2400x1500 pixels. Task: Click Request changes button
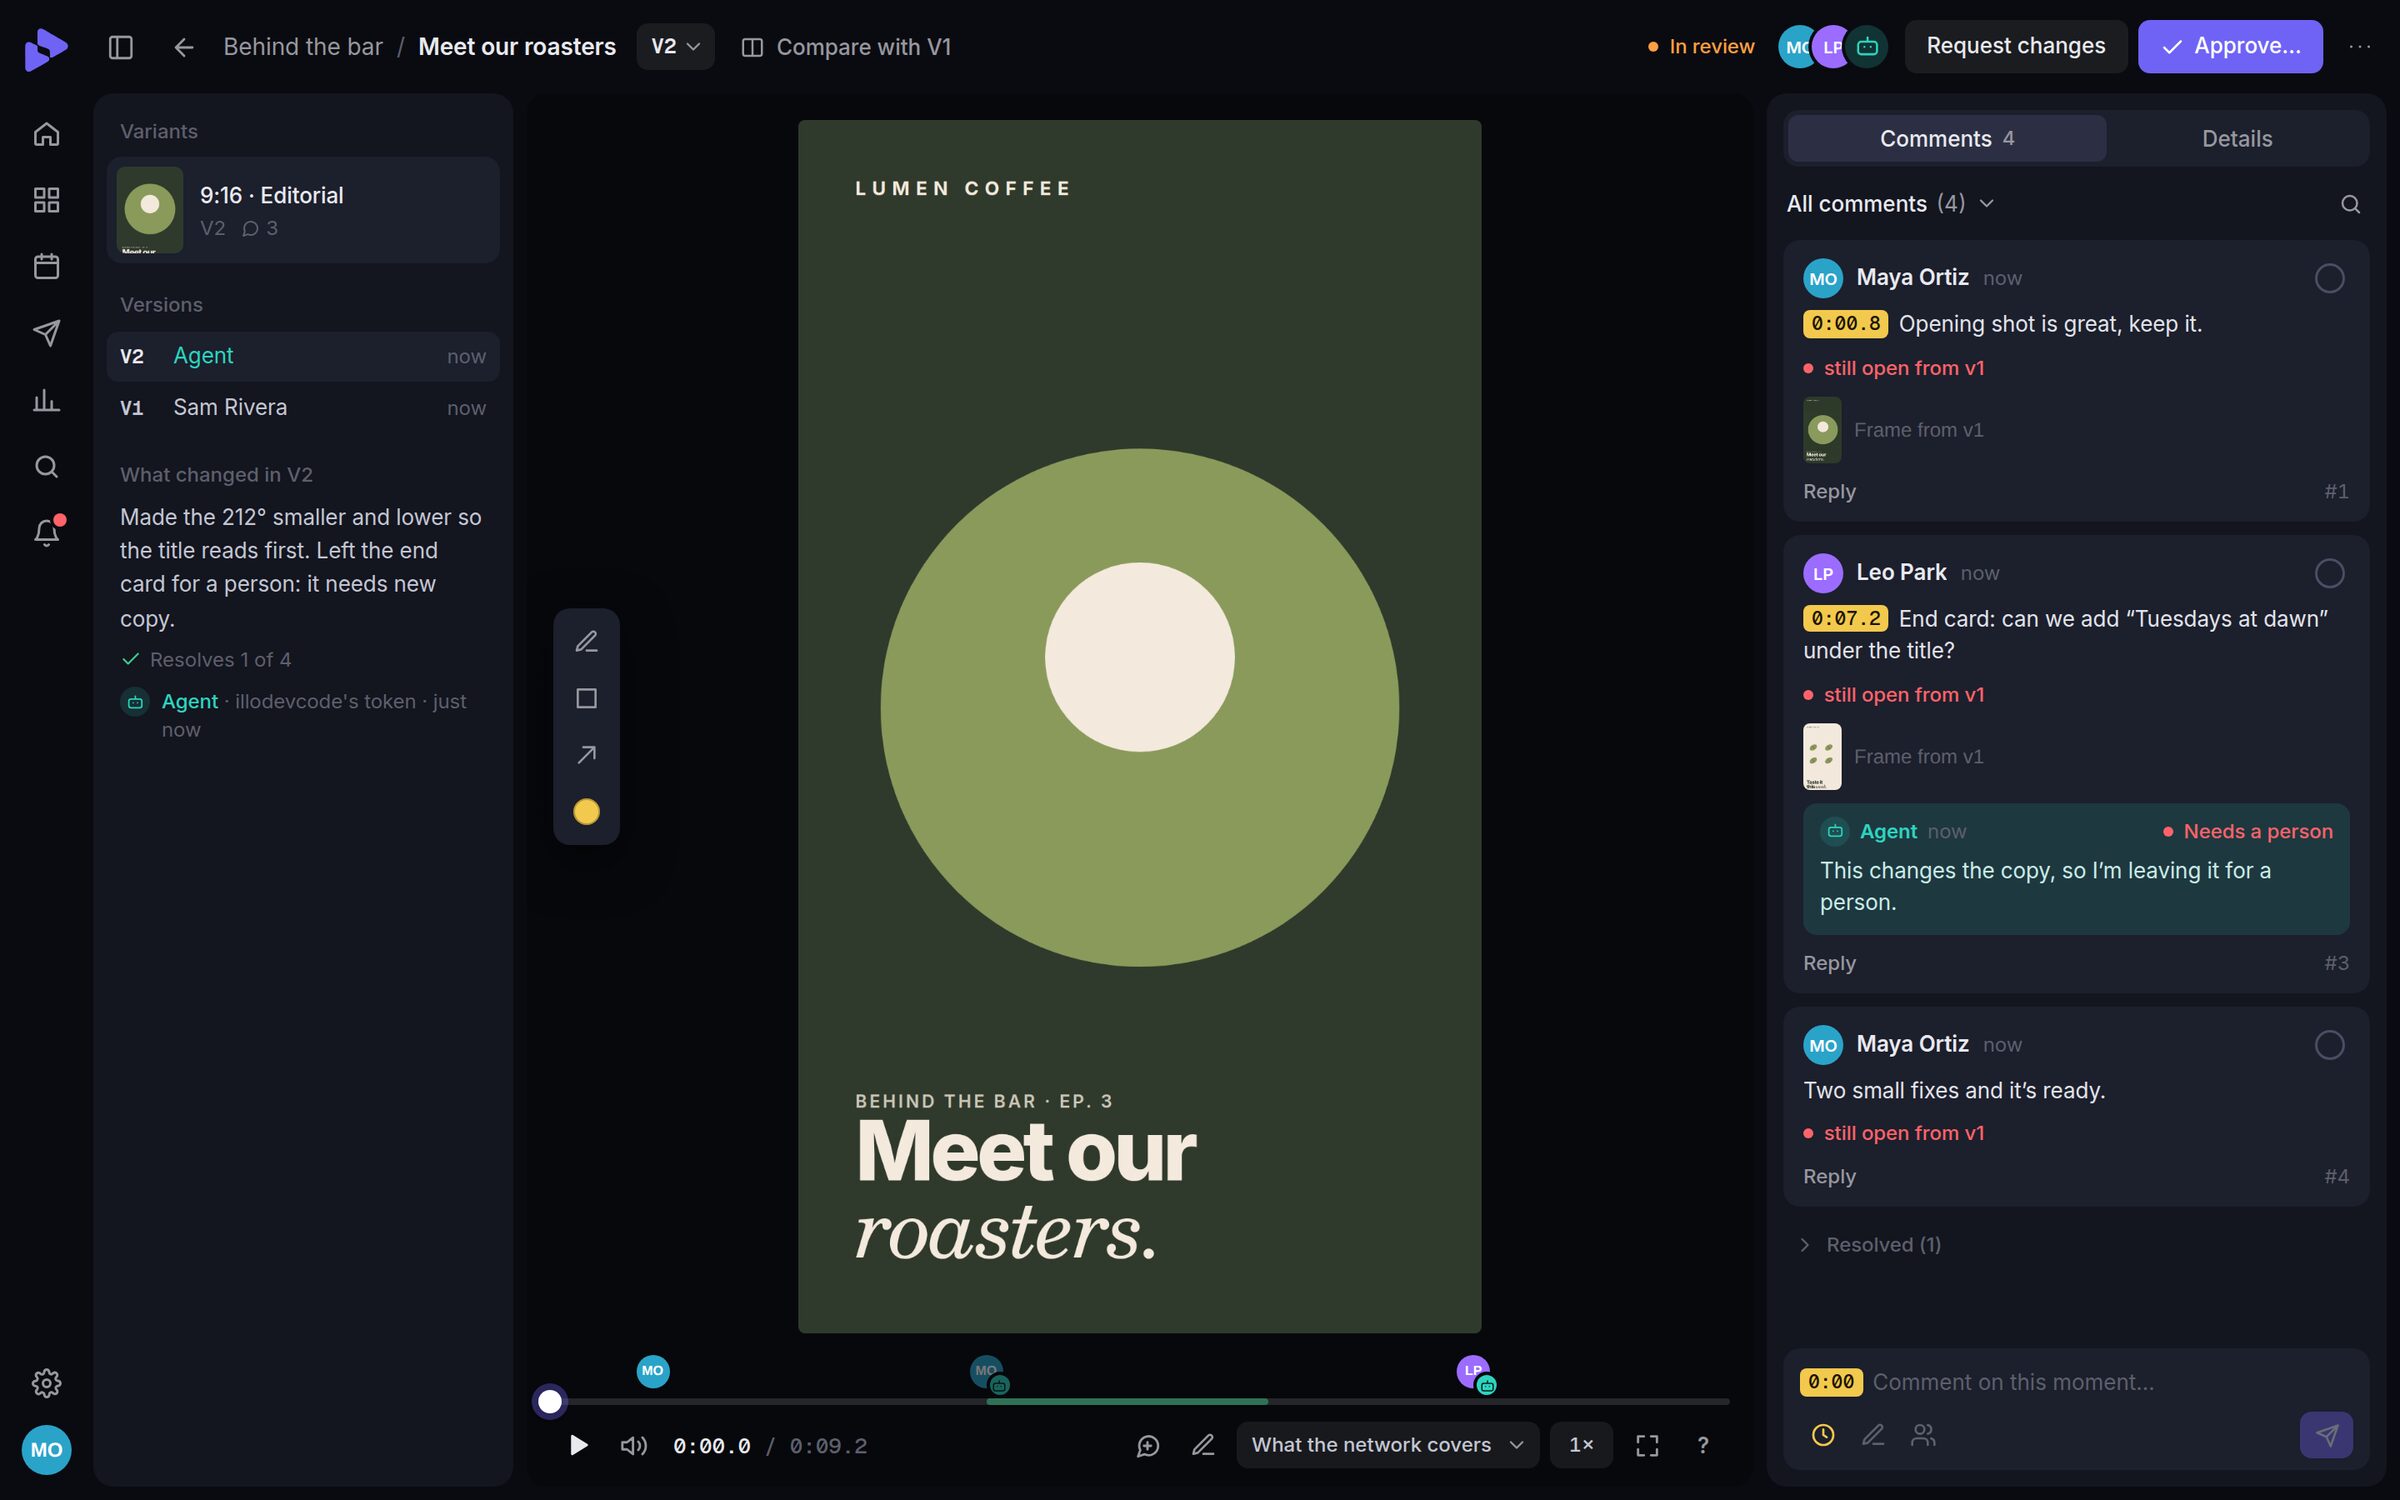pyautogui.click(x=2015, y=47)
